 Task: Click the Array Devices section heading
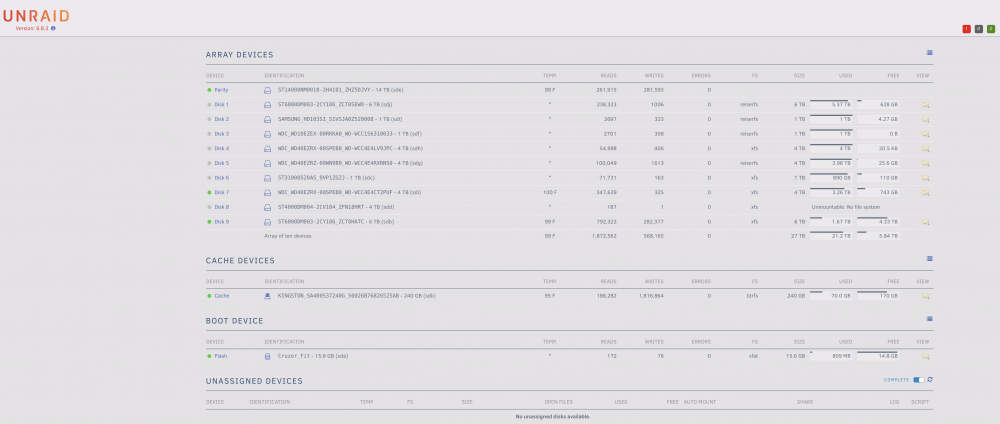[x=239, y=55]
